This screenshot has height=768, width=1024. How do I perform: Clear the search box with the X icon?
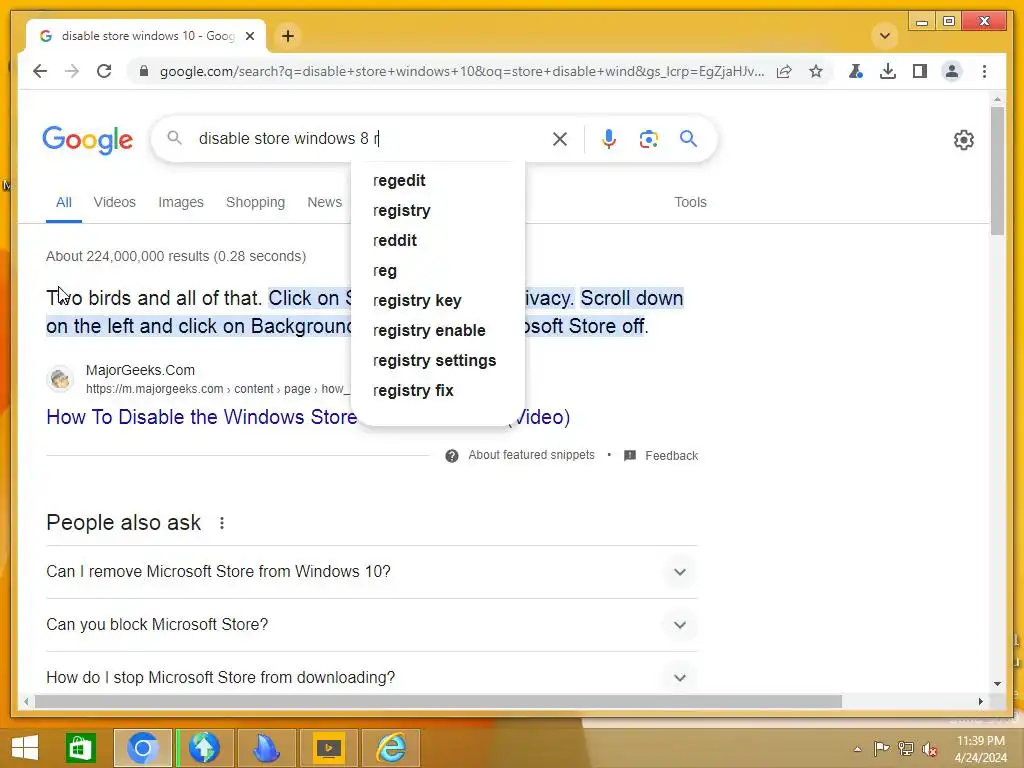(560, 138)
